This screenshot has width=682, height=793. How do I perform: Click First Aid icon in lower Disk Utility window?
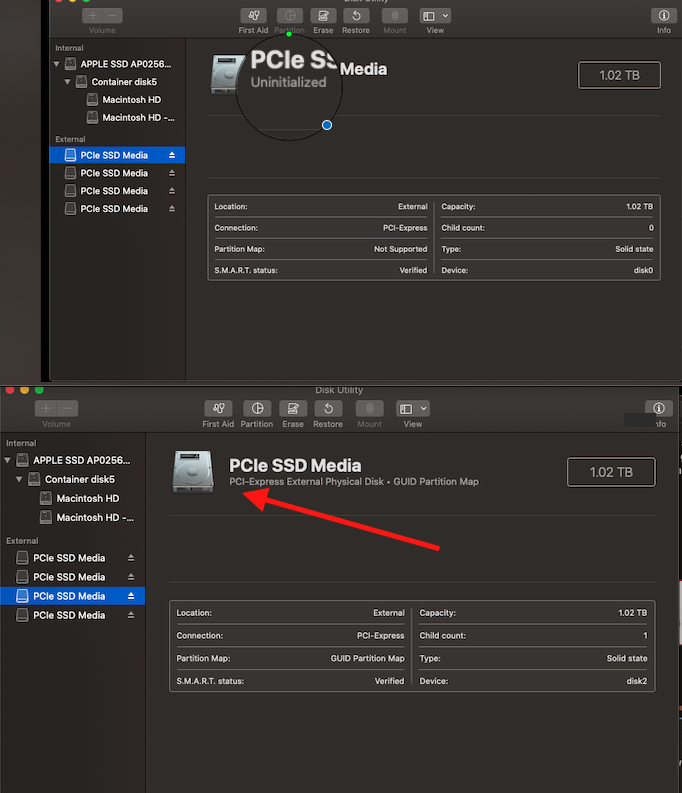pos(218,408)
